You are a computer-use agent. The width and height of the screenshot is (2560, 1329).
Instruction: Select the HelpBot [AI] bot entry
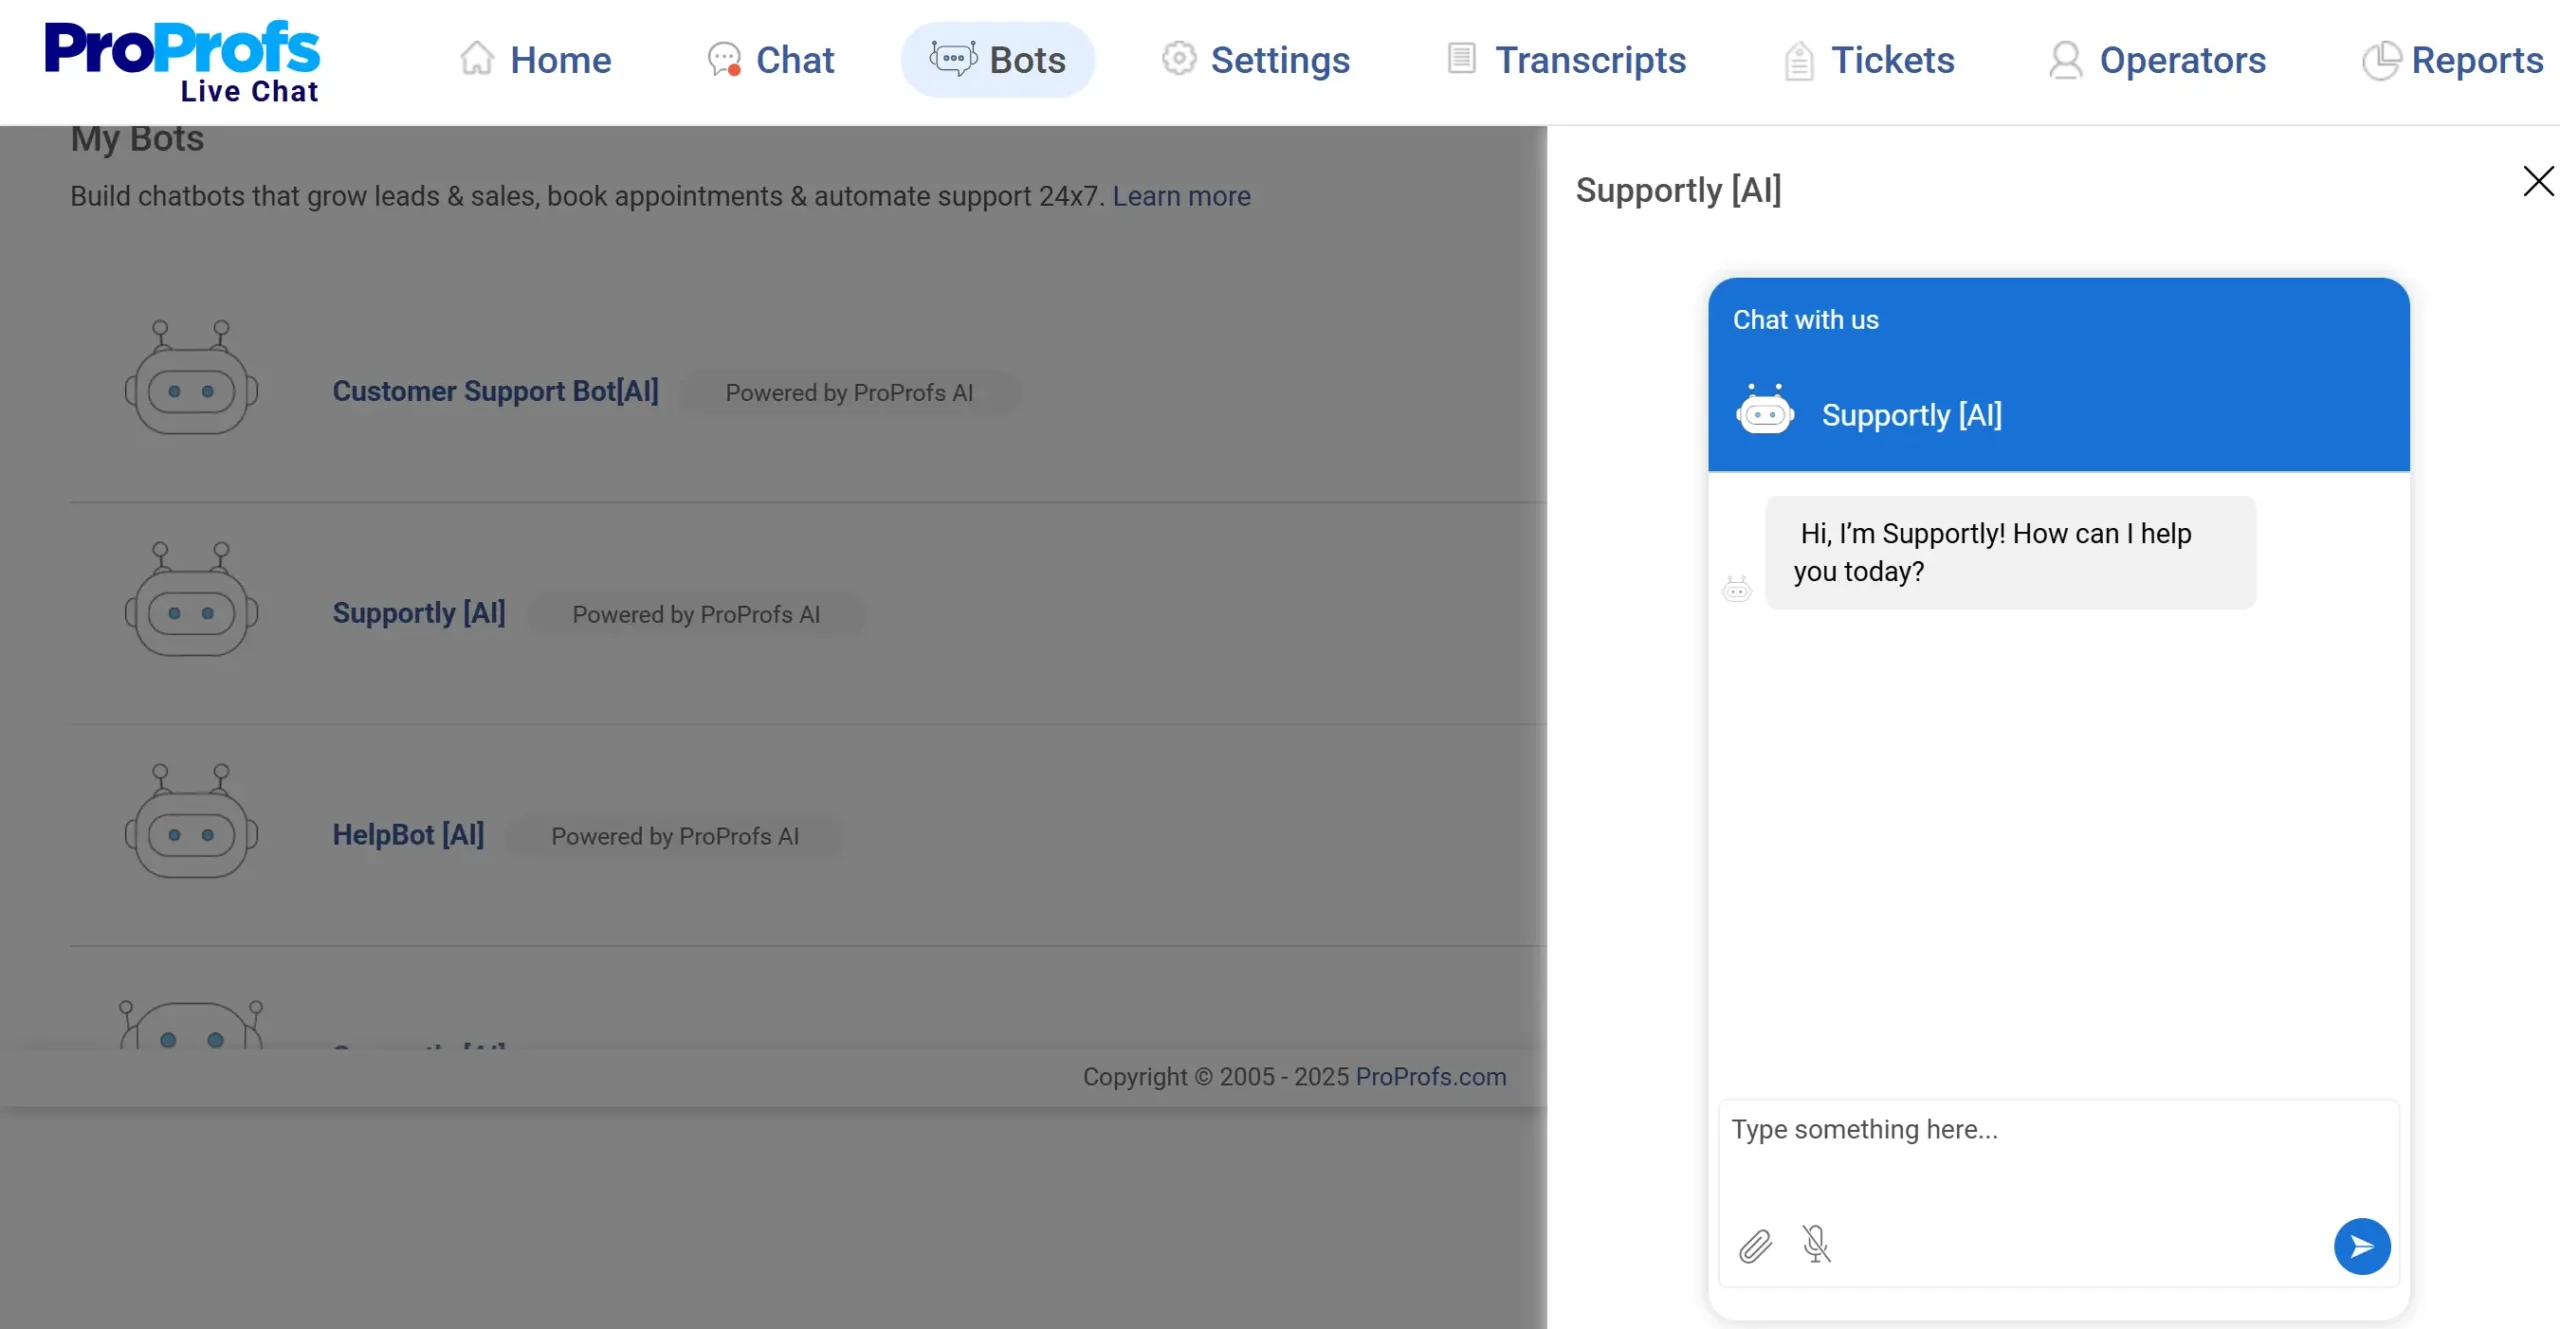click(408, 834)
